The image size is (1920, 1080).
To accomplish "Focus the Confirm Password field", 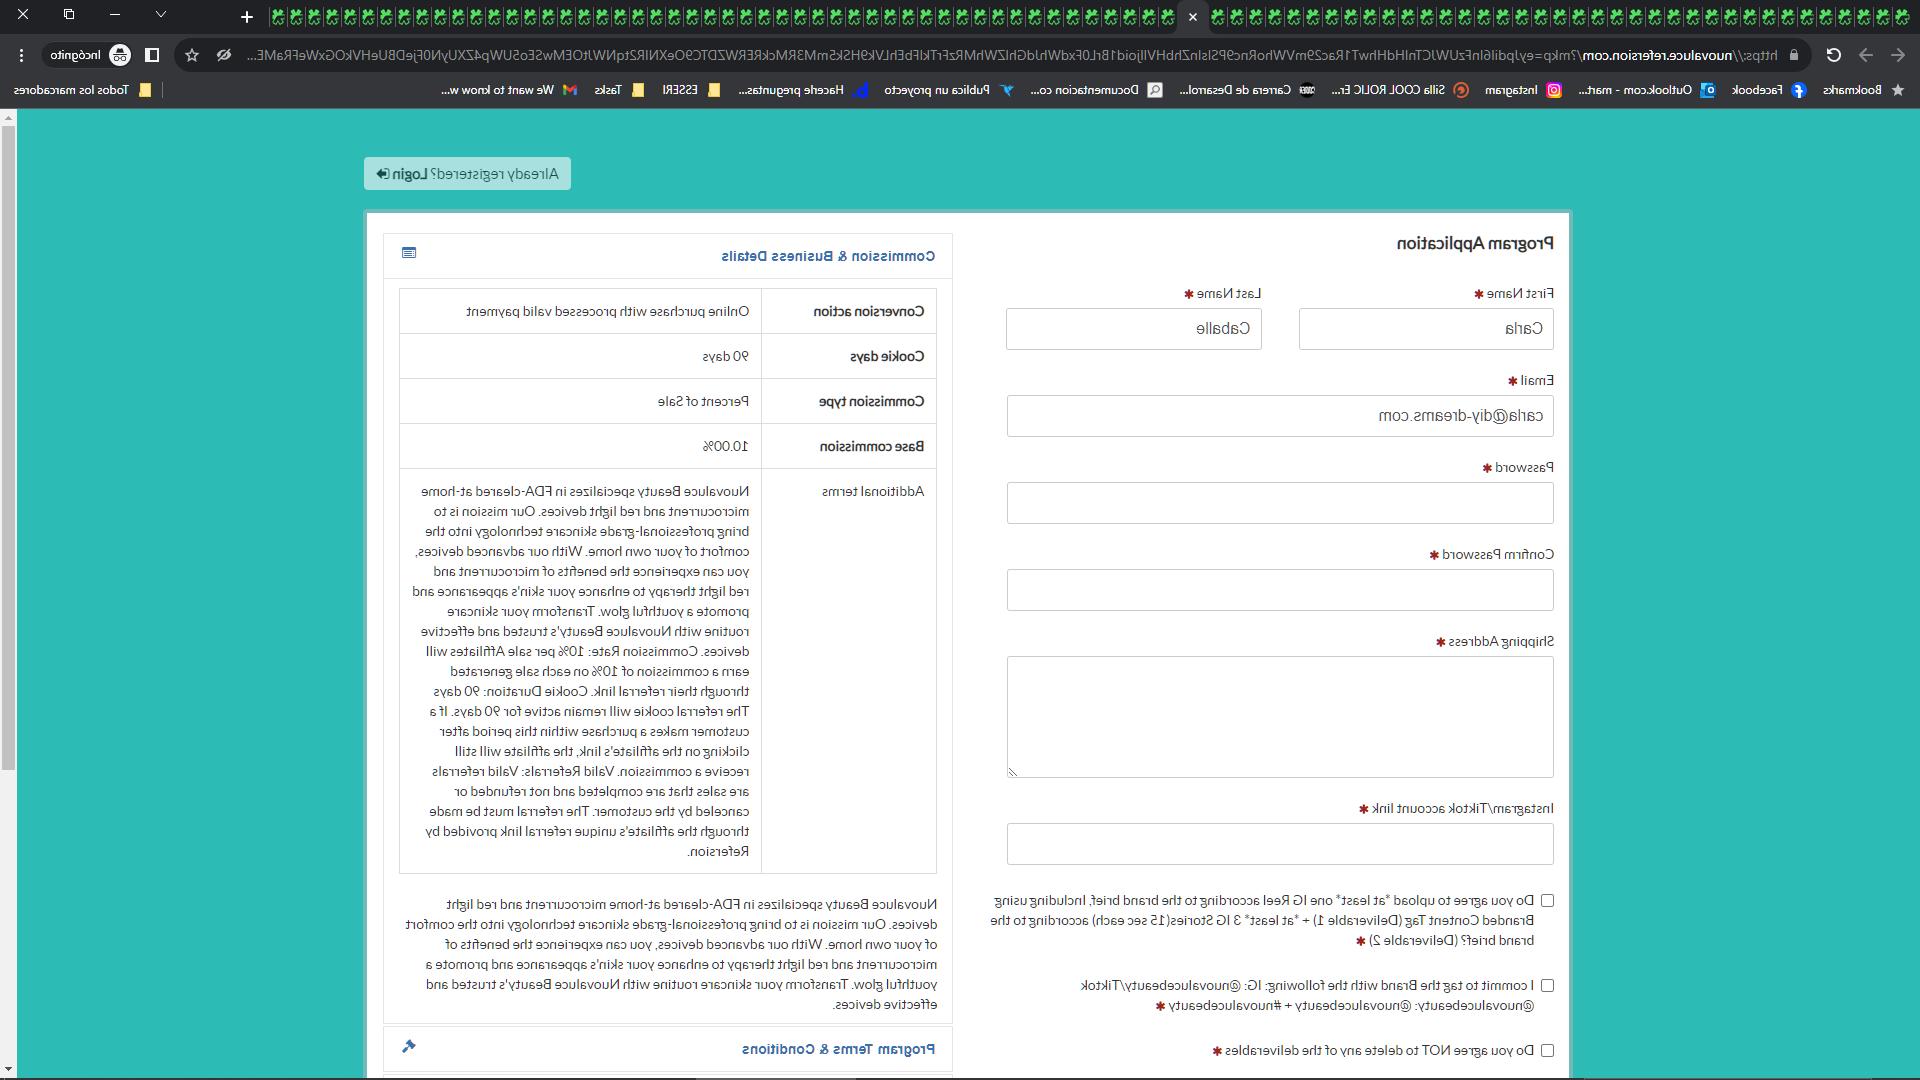I will [x=1280, y=590].
